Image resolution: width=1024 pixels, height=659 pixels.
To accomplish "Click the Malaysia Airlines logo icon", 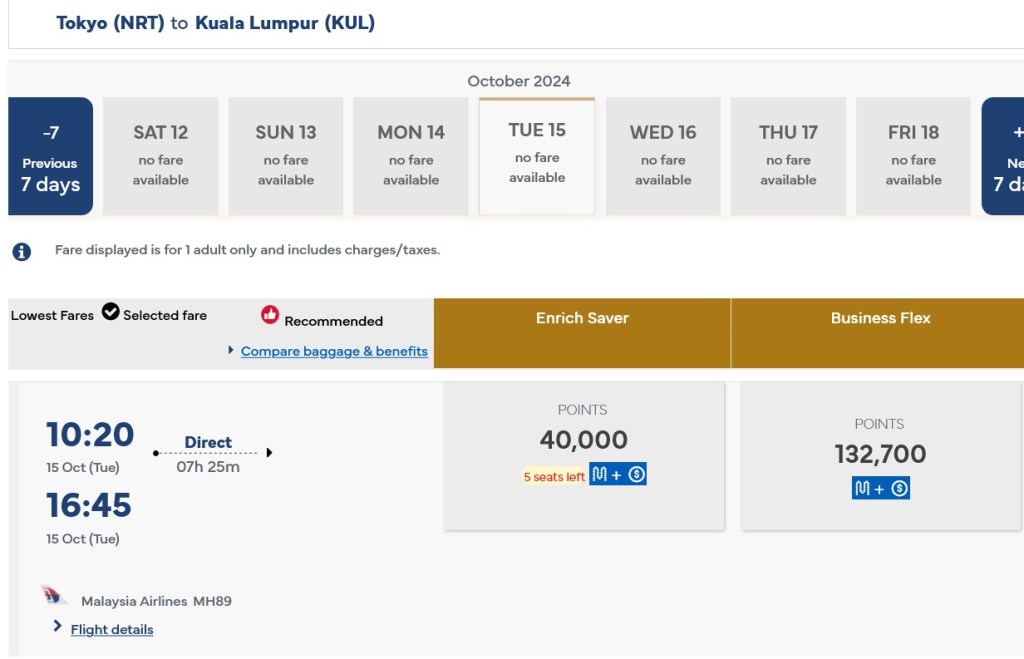I will click(x=55, y=597).
